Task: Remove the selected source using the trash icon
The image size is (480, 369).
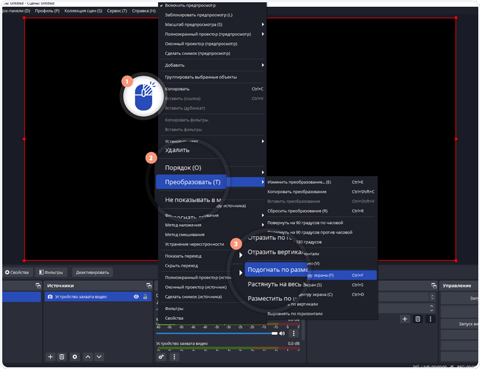Action: [x=62, y=357]
